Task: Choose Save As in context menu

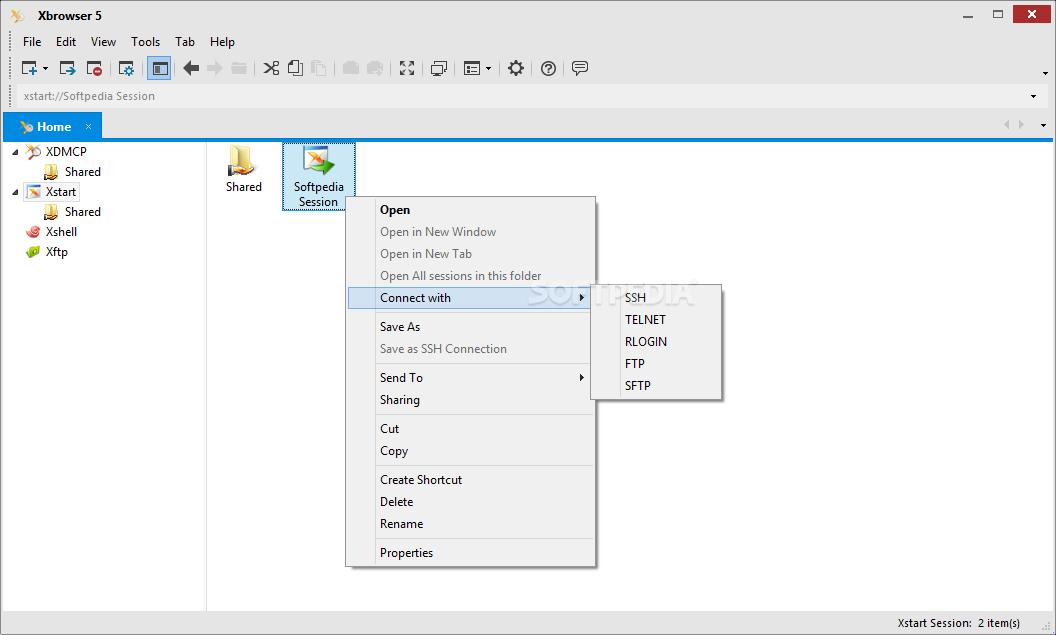Action: coord(471,327)
